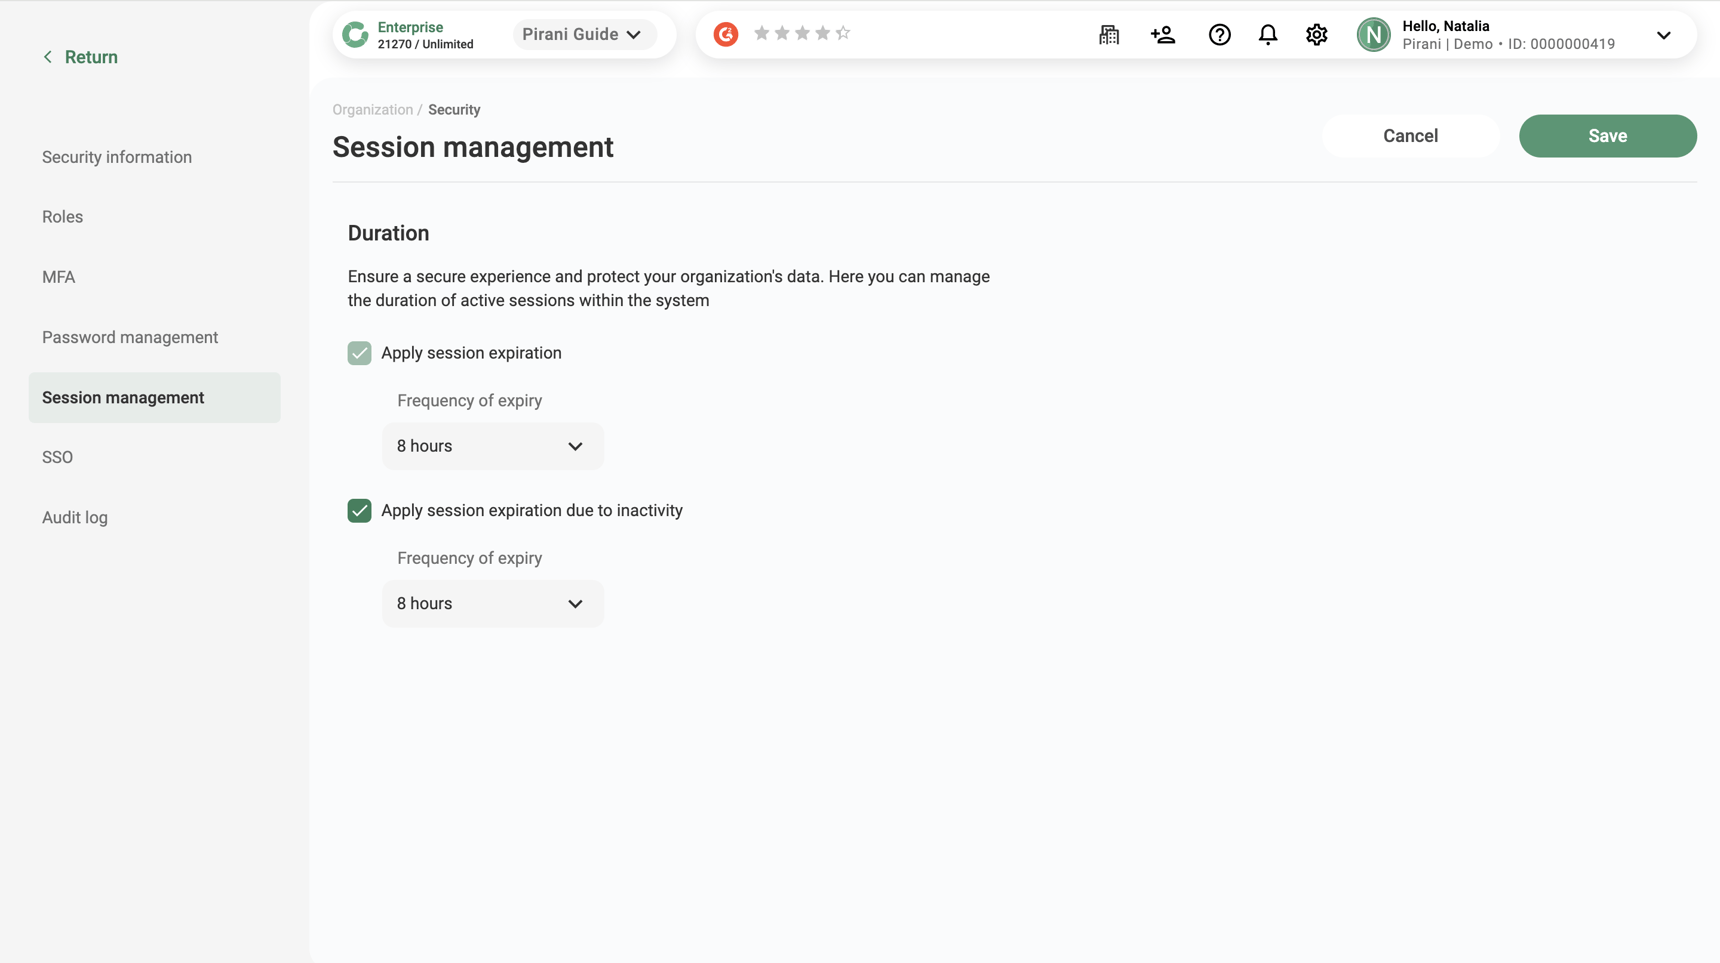
Task: Click the Pirani logo icon
Action: tap(355, 35)
